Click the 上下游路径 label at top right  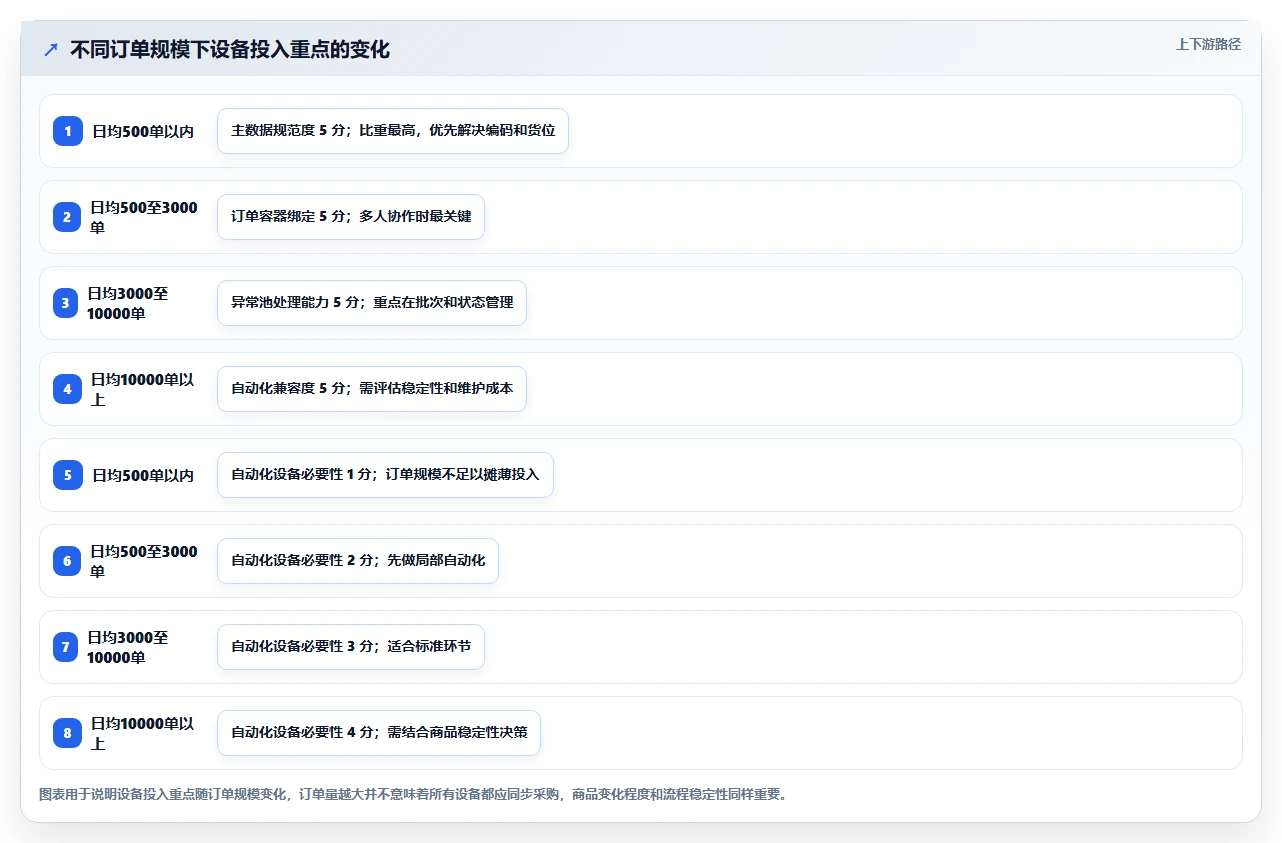click(x=1208, y=44)
